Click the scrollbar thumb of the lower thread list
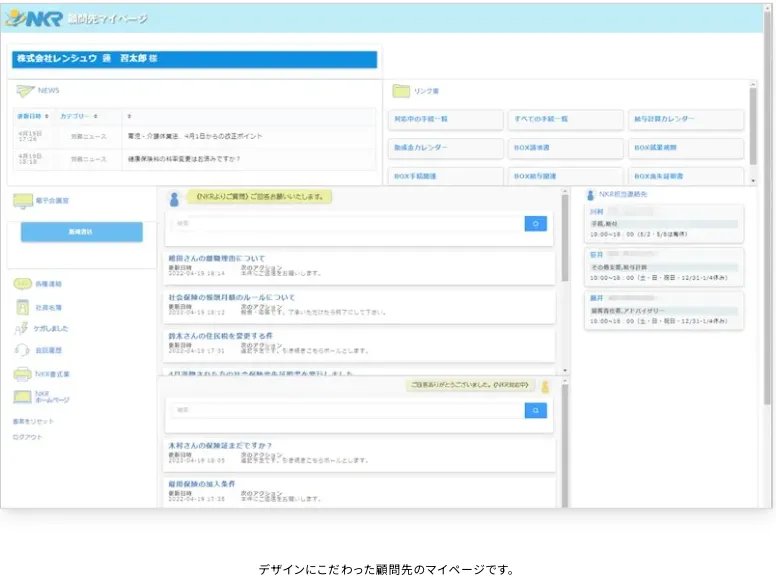Image resolution: width=776 pixels, height=587 pixels. tap(565, 446)
